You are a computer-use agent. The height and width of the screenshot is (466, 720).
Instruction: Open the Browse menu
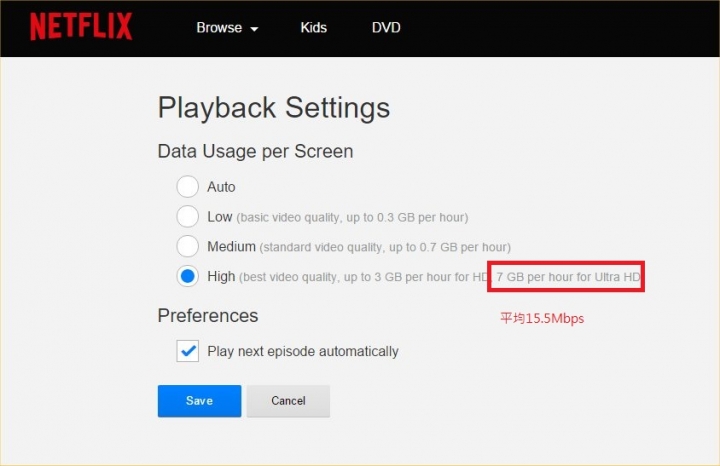pos(219,28)
